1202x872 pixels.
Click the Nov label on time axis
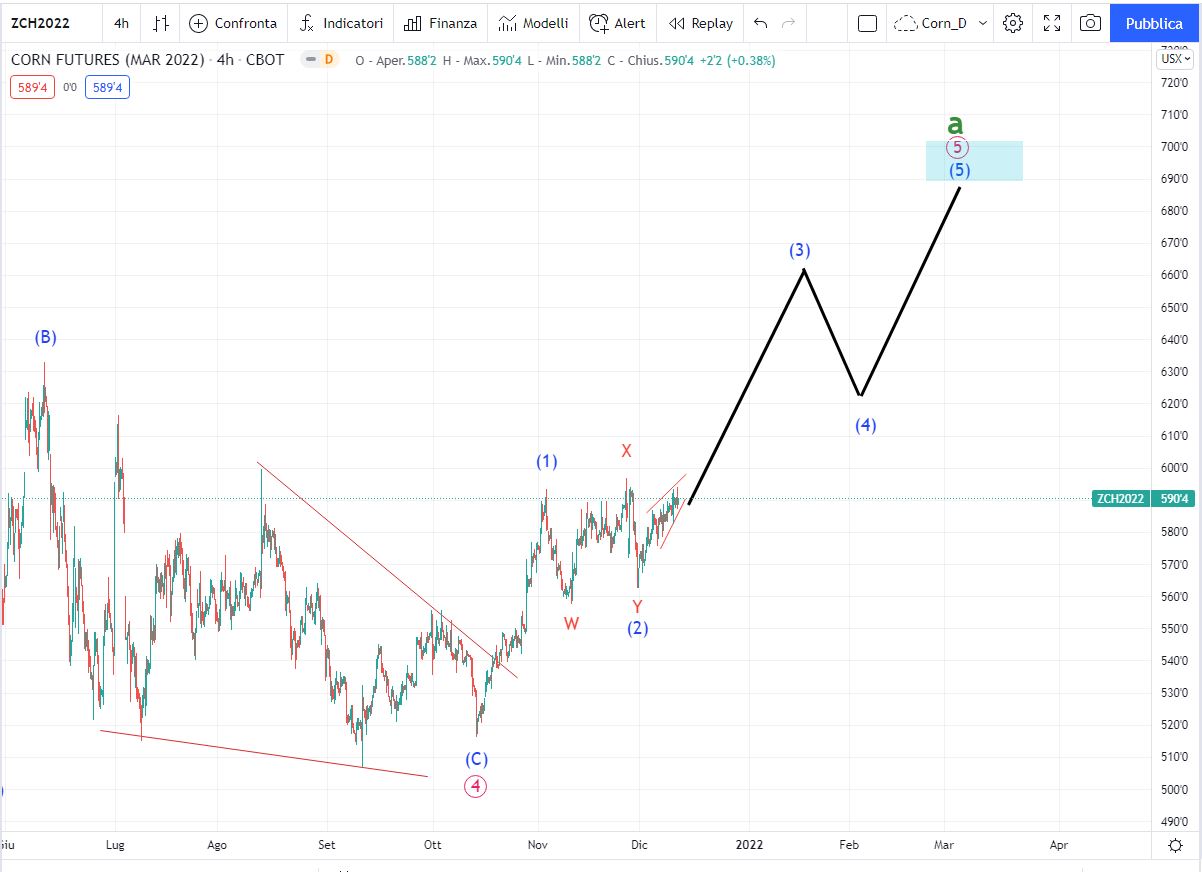[x=539, y=845]
